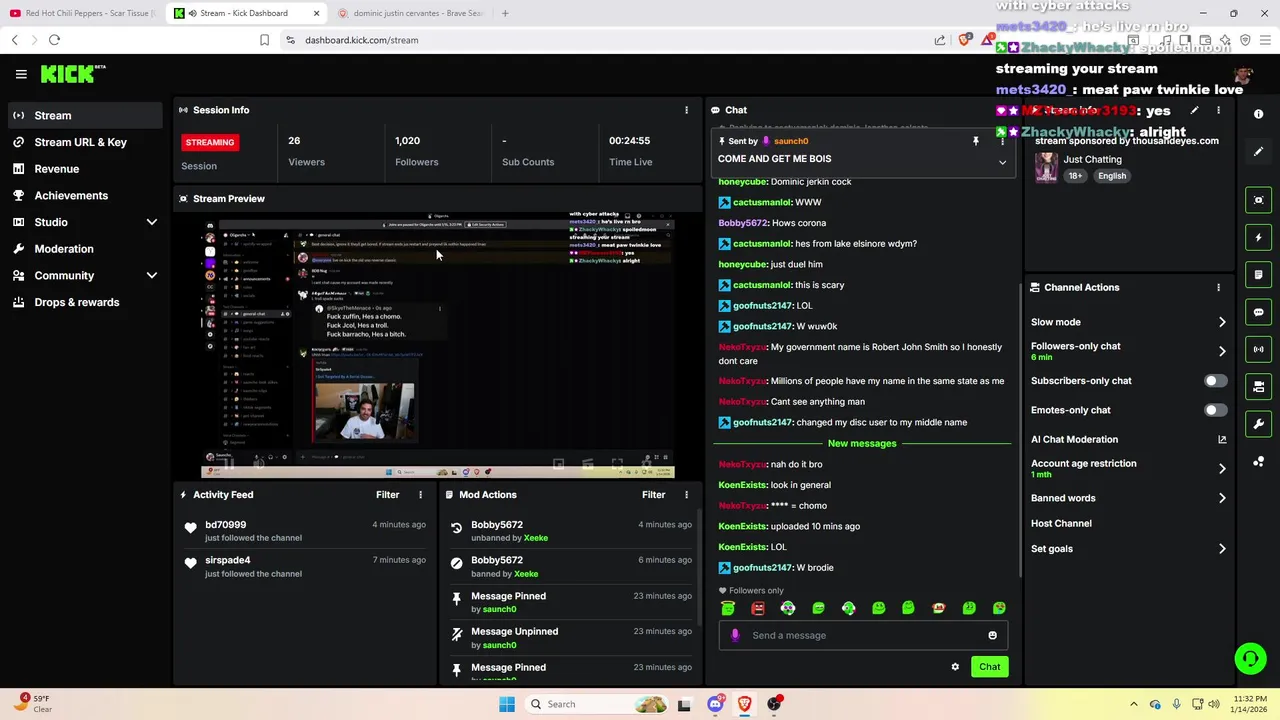Open Mod Actions three-dot options
The height and width of the screenshot is (720, 1280).
[x=686, y=495]
